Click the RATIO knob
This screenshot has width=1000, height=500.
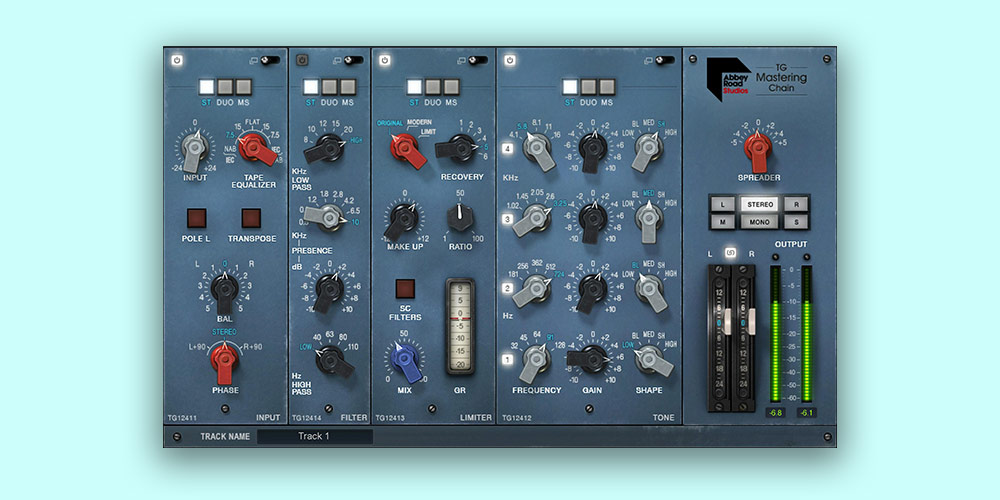coord(460,217)
